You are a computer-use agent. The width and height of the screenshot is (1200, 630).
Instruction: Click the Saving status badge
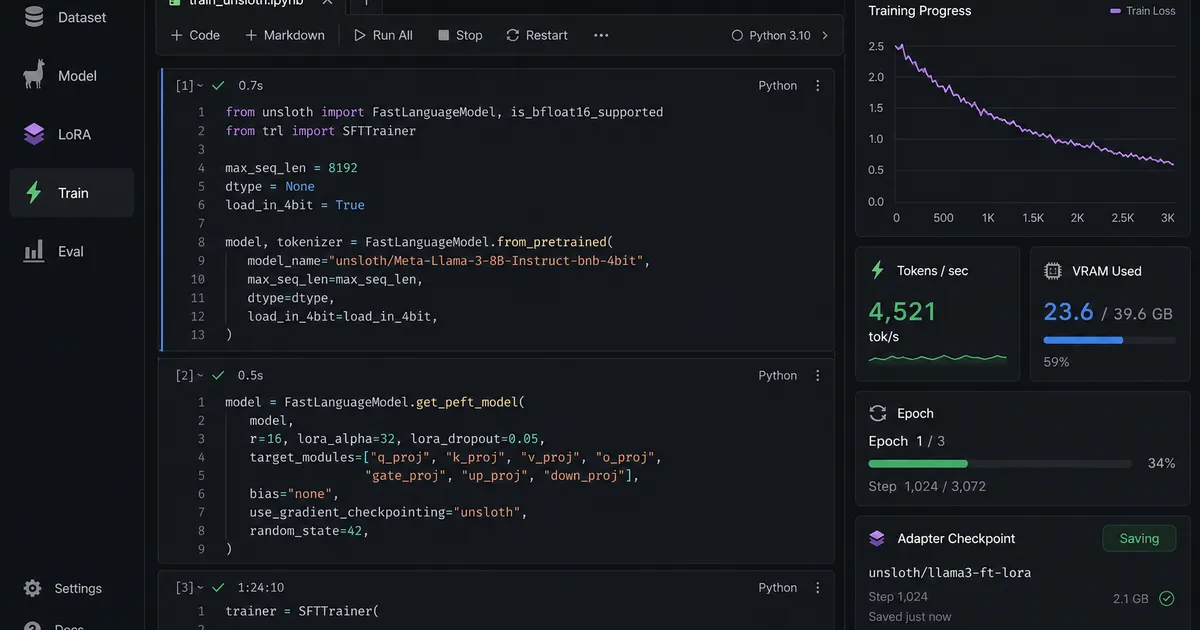coord(1138,538)
